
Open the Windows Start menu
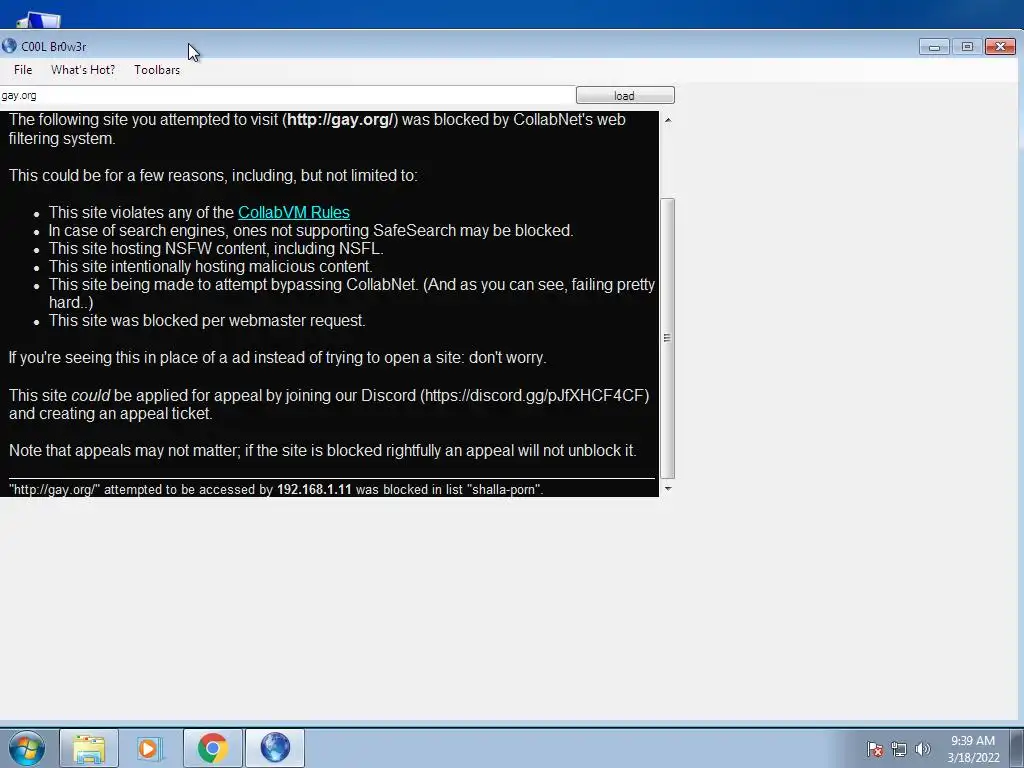(x=26, y=748)
